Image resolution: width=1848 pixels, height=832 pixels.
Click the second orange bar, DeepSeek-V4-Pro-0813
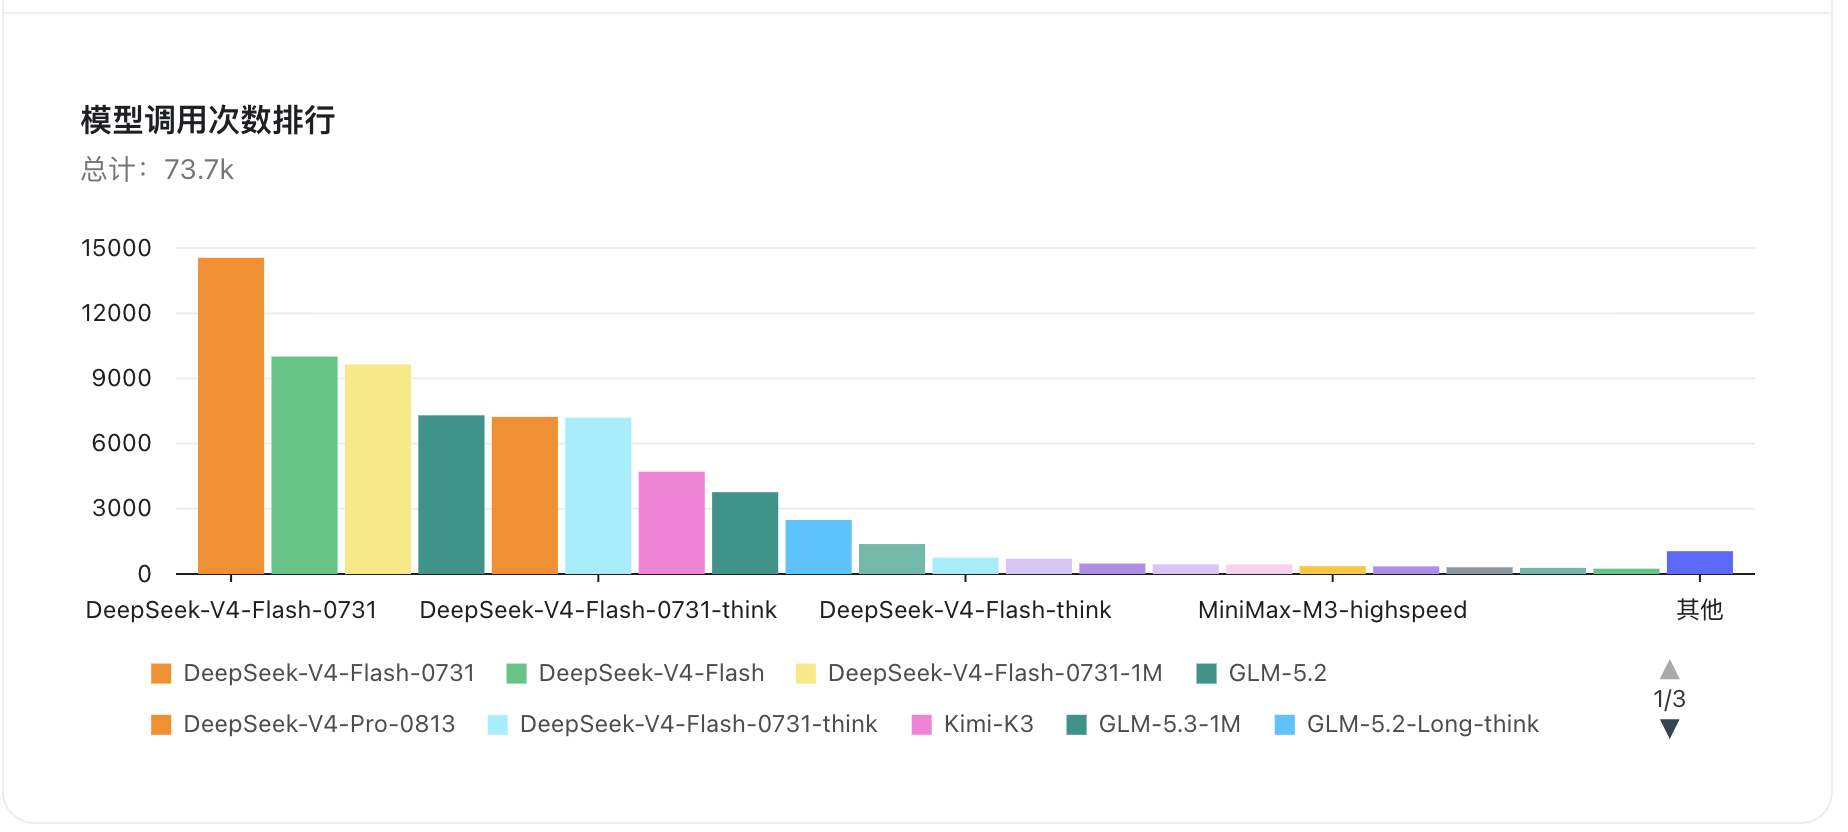point(525,495)
